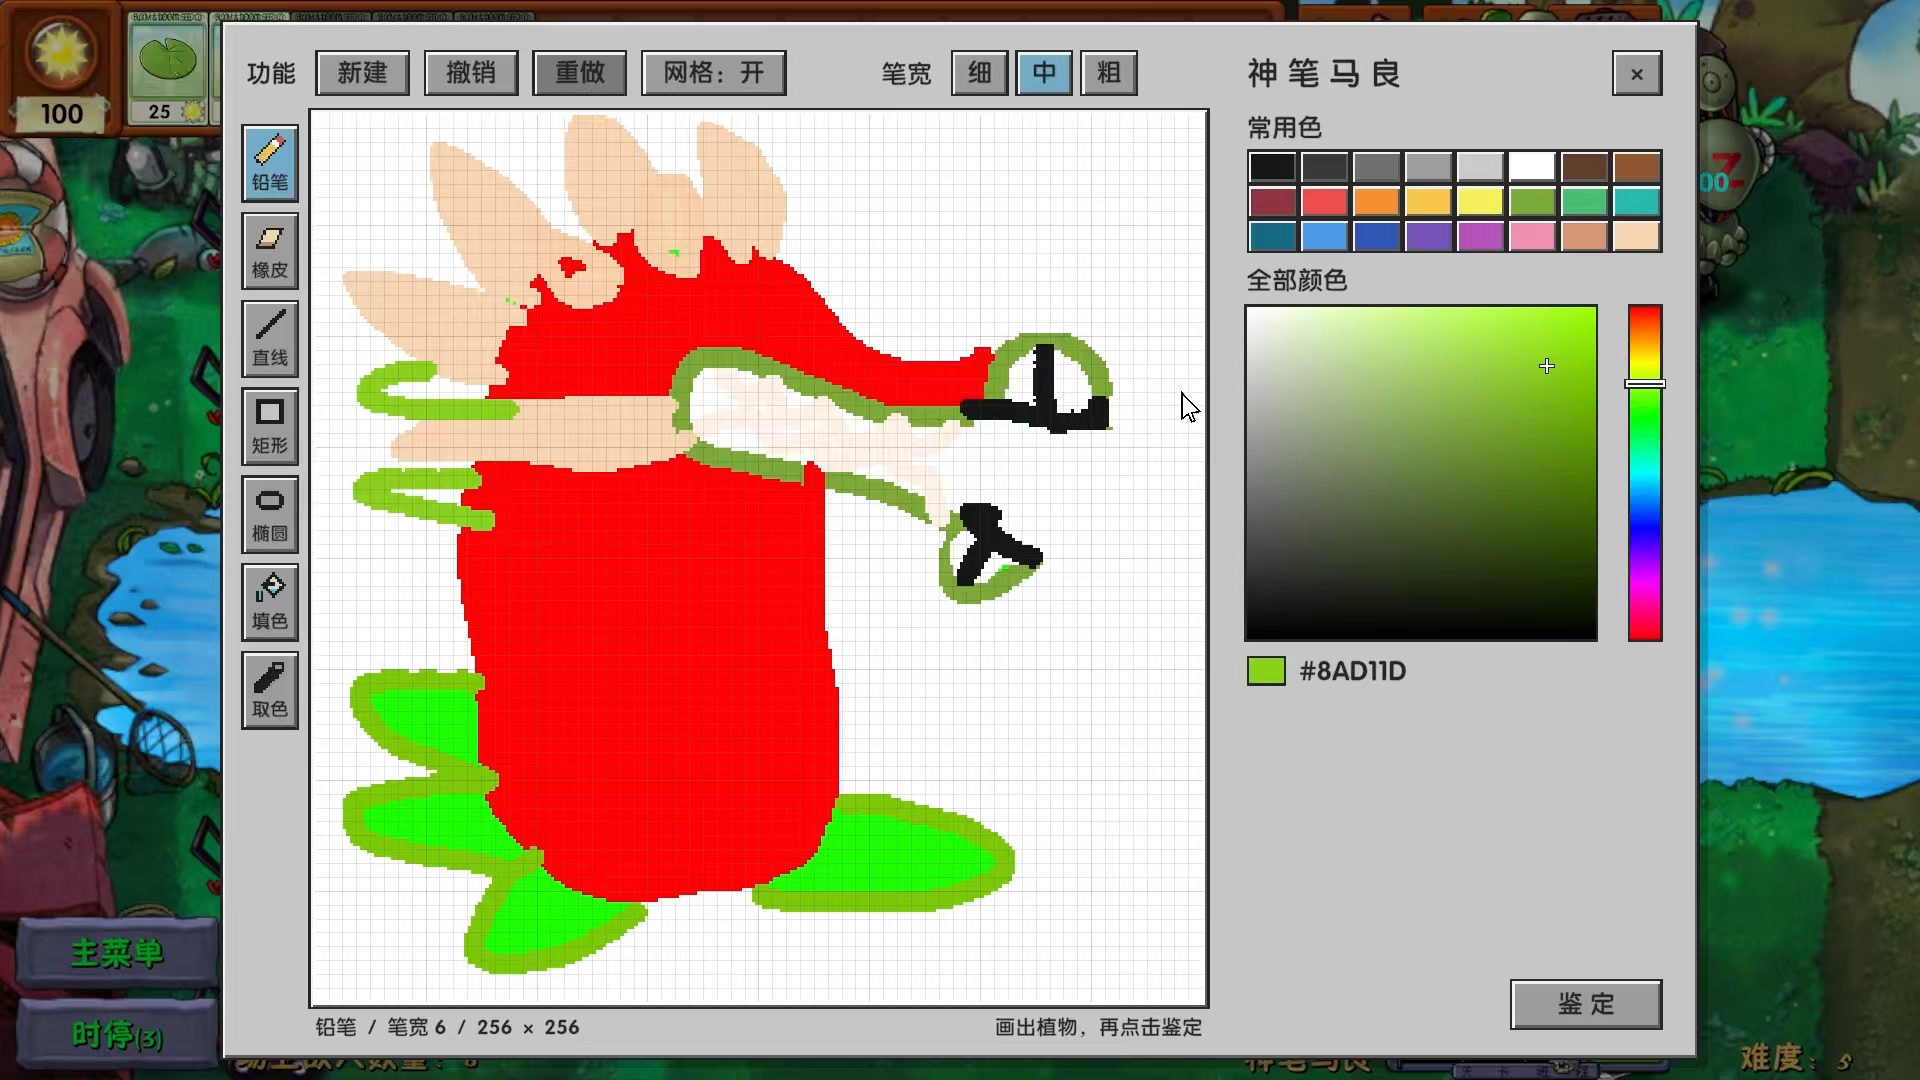Image resolution: width=1920 pixels, height=1080 pixels.
Task: Set brush width to medium (中)
Action: pyautogui.click(x=1044, y=73)
